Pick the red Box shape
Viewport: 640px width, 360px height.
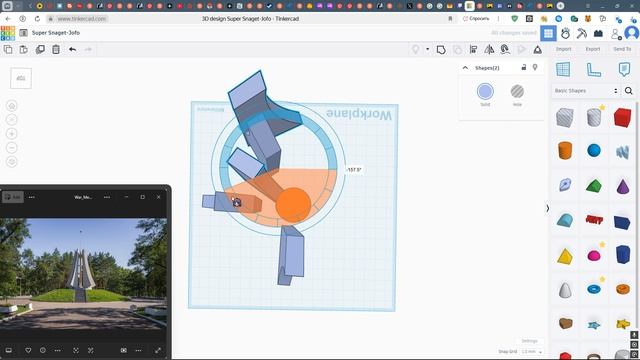[x=622, y=118]
